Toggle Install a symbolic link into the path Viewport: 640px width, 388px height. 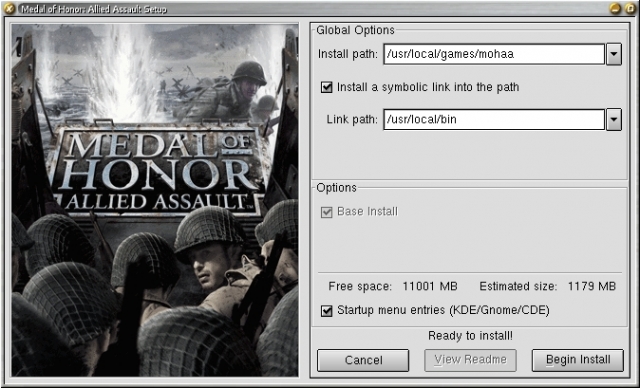pyautogui.click(x=327, y=87)
